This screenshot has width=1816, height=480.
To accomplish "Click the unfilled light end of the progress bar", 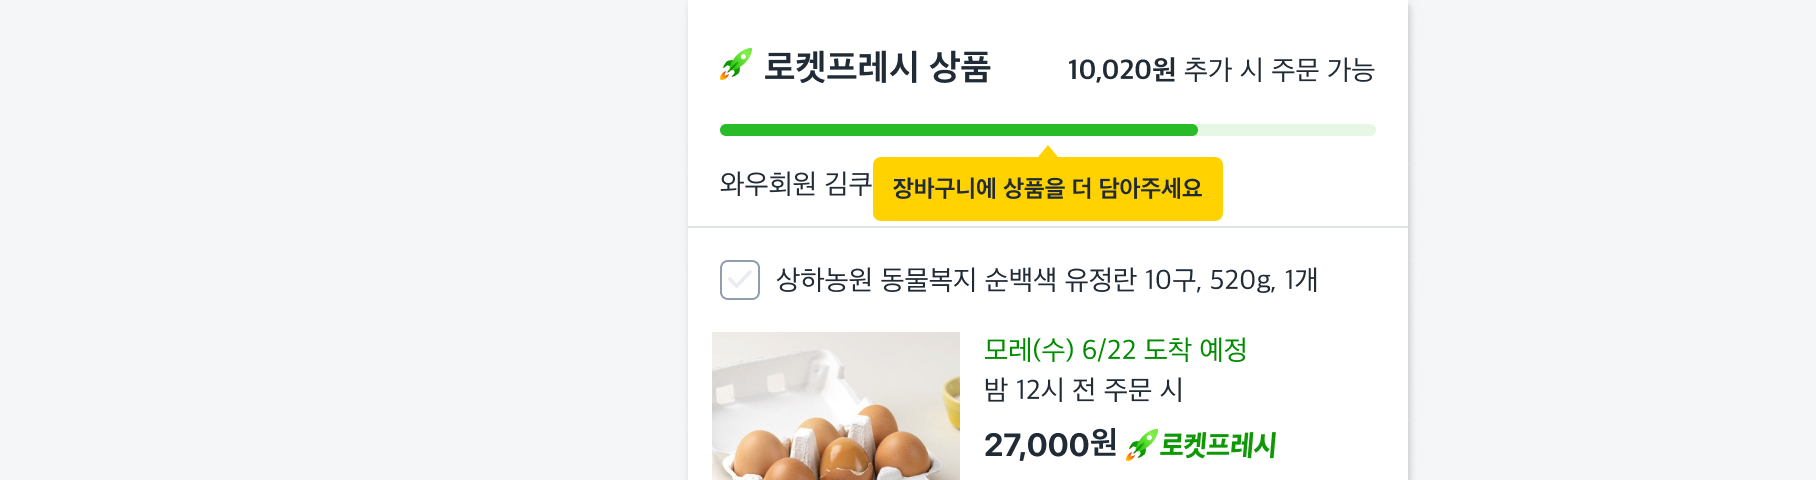I will [1288, 130].
